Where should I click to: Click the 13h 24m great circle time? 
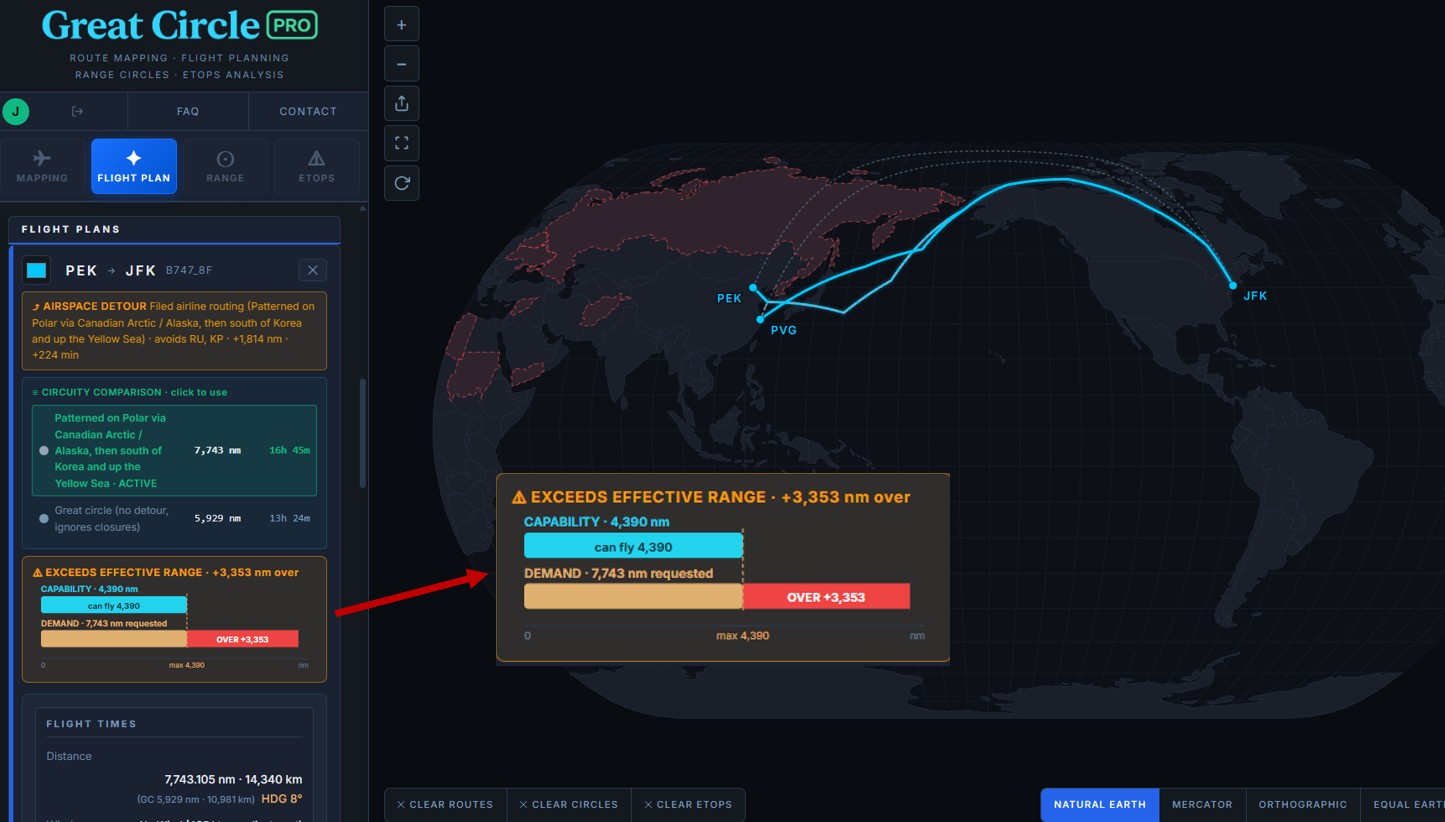pyautogui.click(x=290, y=518)
